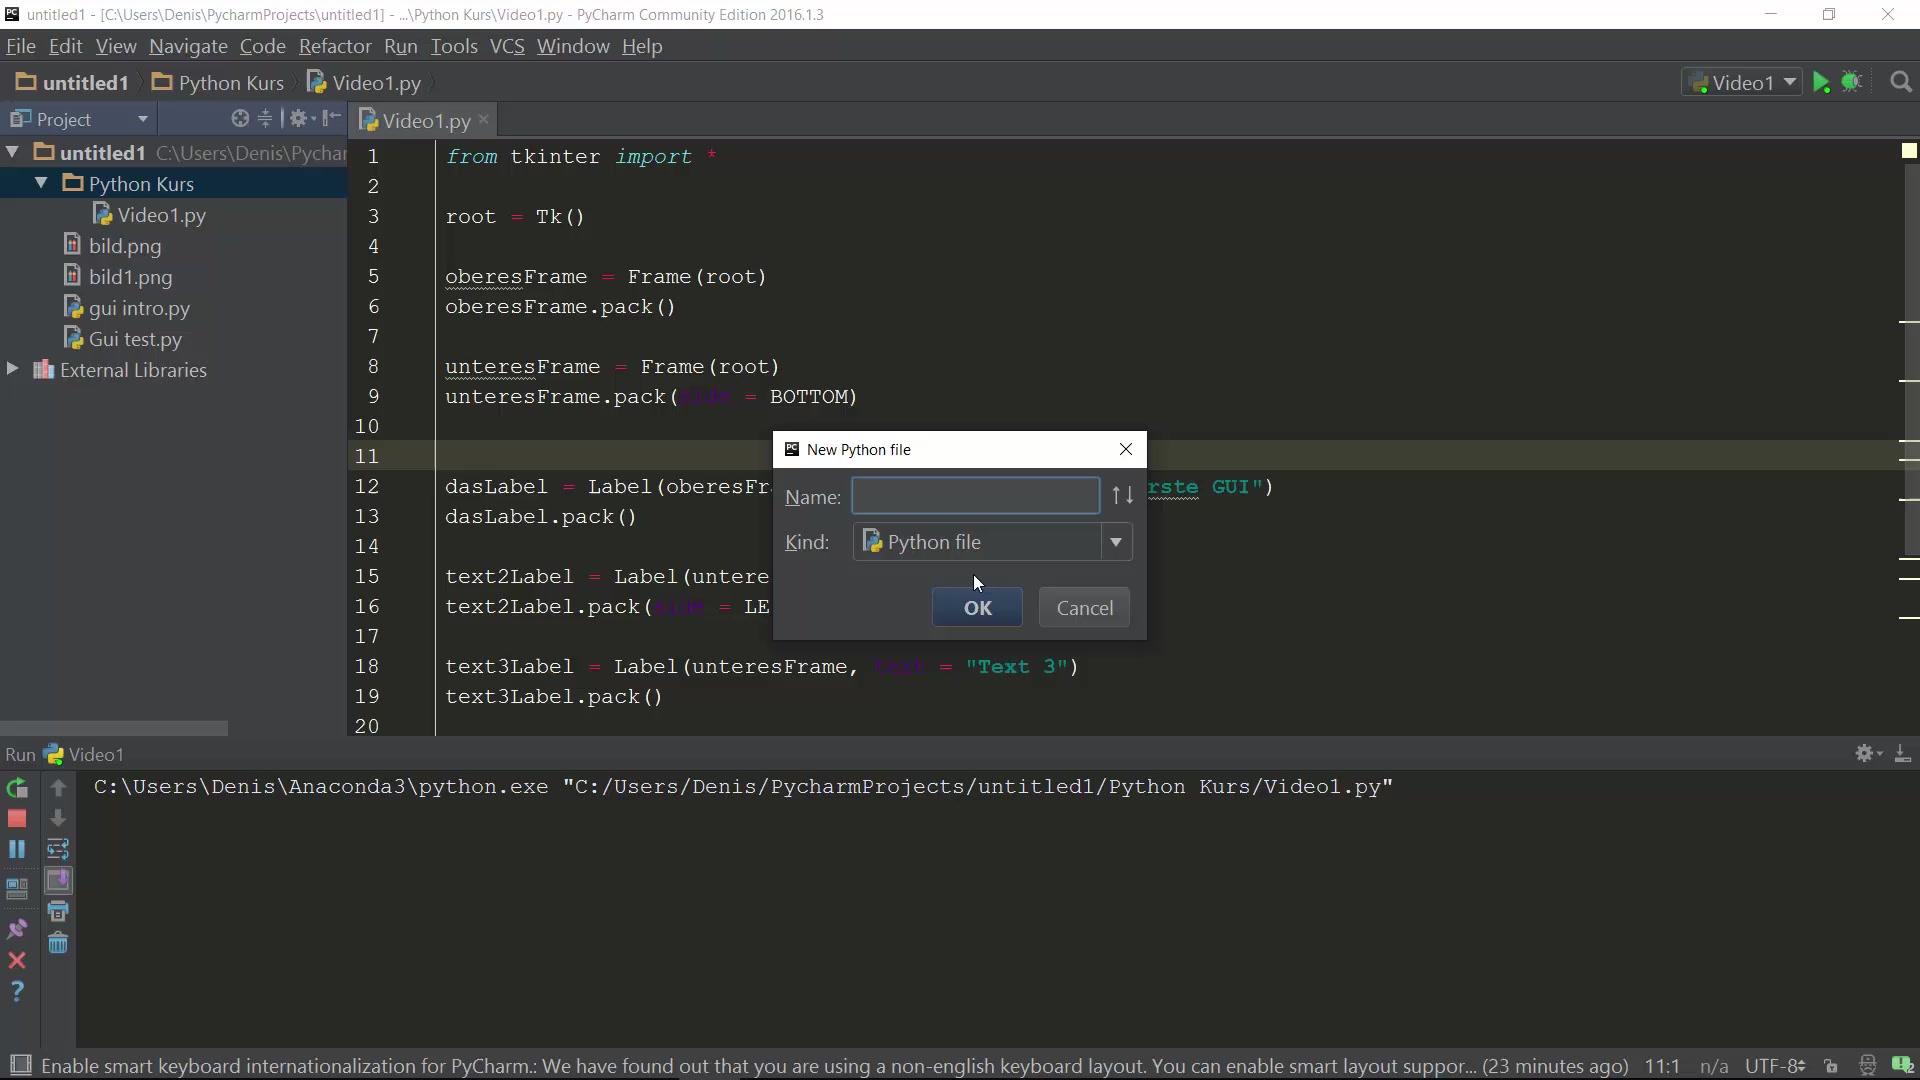
Task: Open the Kind dropdown in dialog
Action: click(x=1115, y=542)
